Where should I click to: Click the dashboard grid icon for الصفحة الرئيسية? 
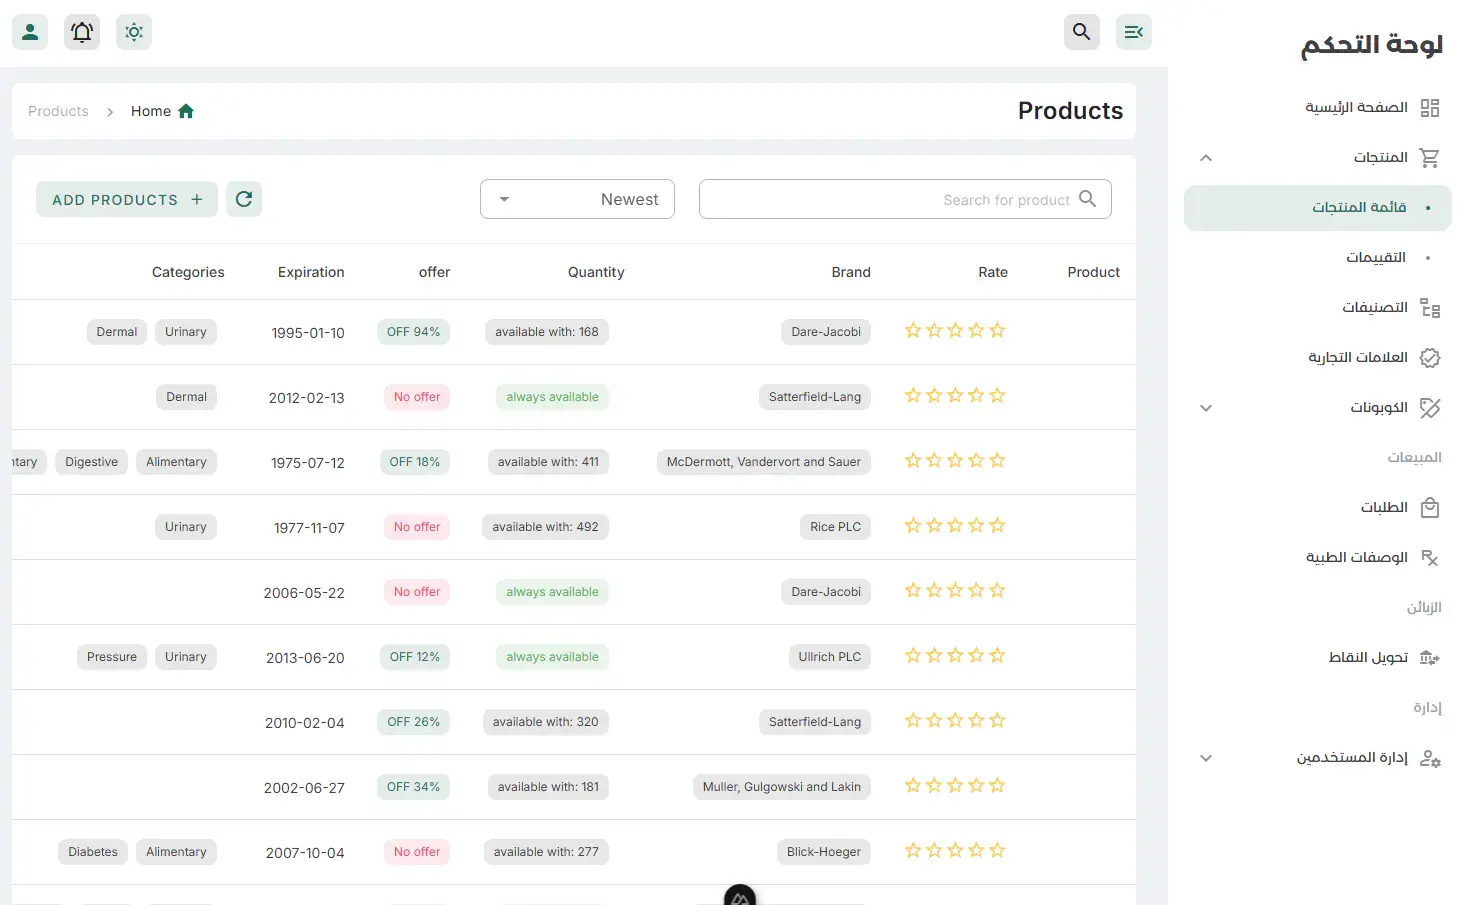coord(1430,108)
